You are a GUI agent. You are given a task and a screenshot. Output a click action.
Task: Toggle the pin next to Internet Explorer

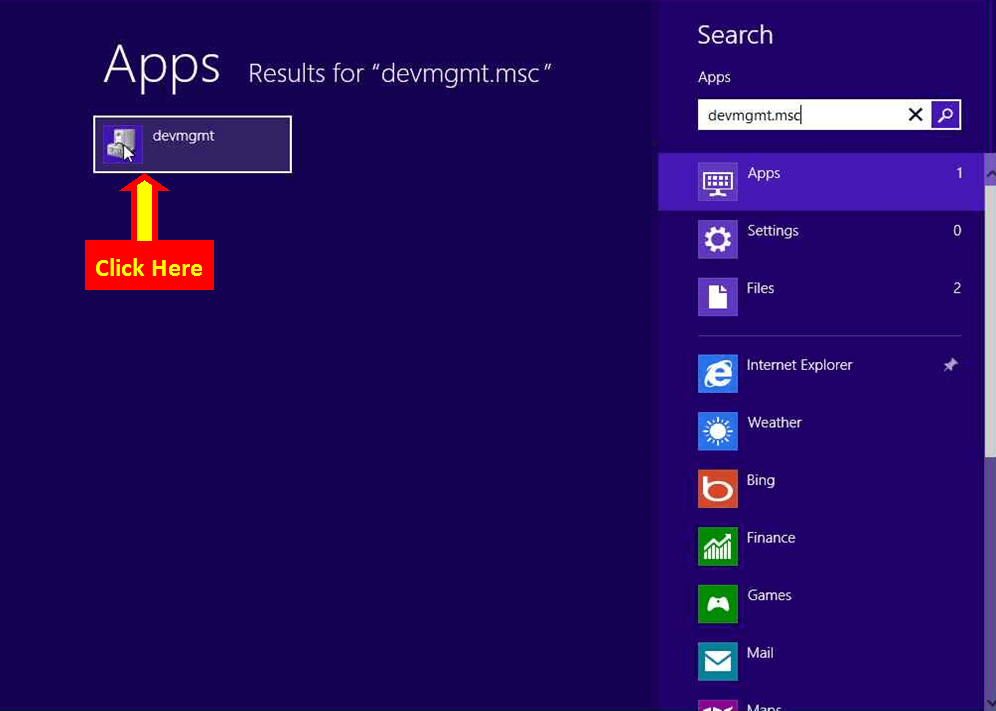point(950,366)
